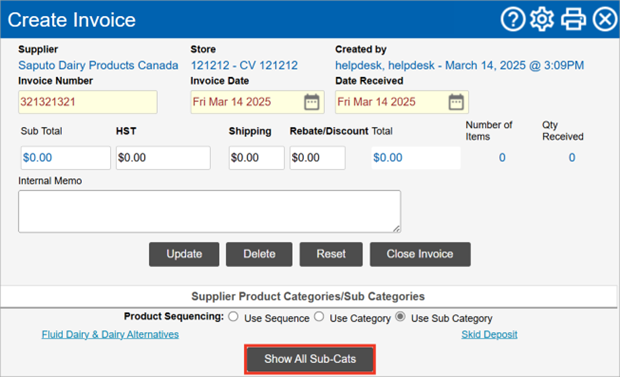Select the Use Sequence radio button
The width and height of the screenshot is (620, 377).
(x=233, y=316)
